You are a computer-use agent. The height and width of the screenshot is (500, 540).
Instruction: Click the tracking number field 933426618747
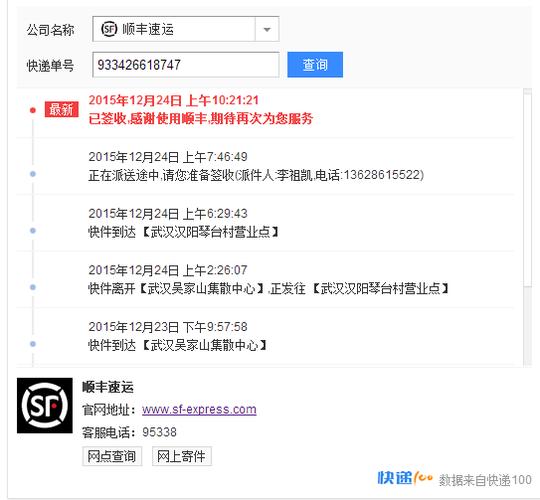(186, 65)
